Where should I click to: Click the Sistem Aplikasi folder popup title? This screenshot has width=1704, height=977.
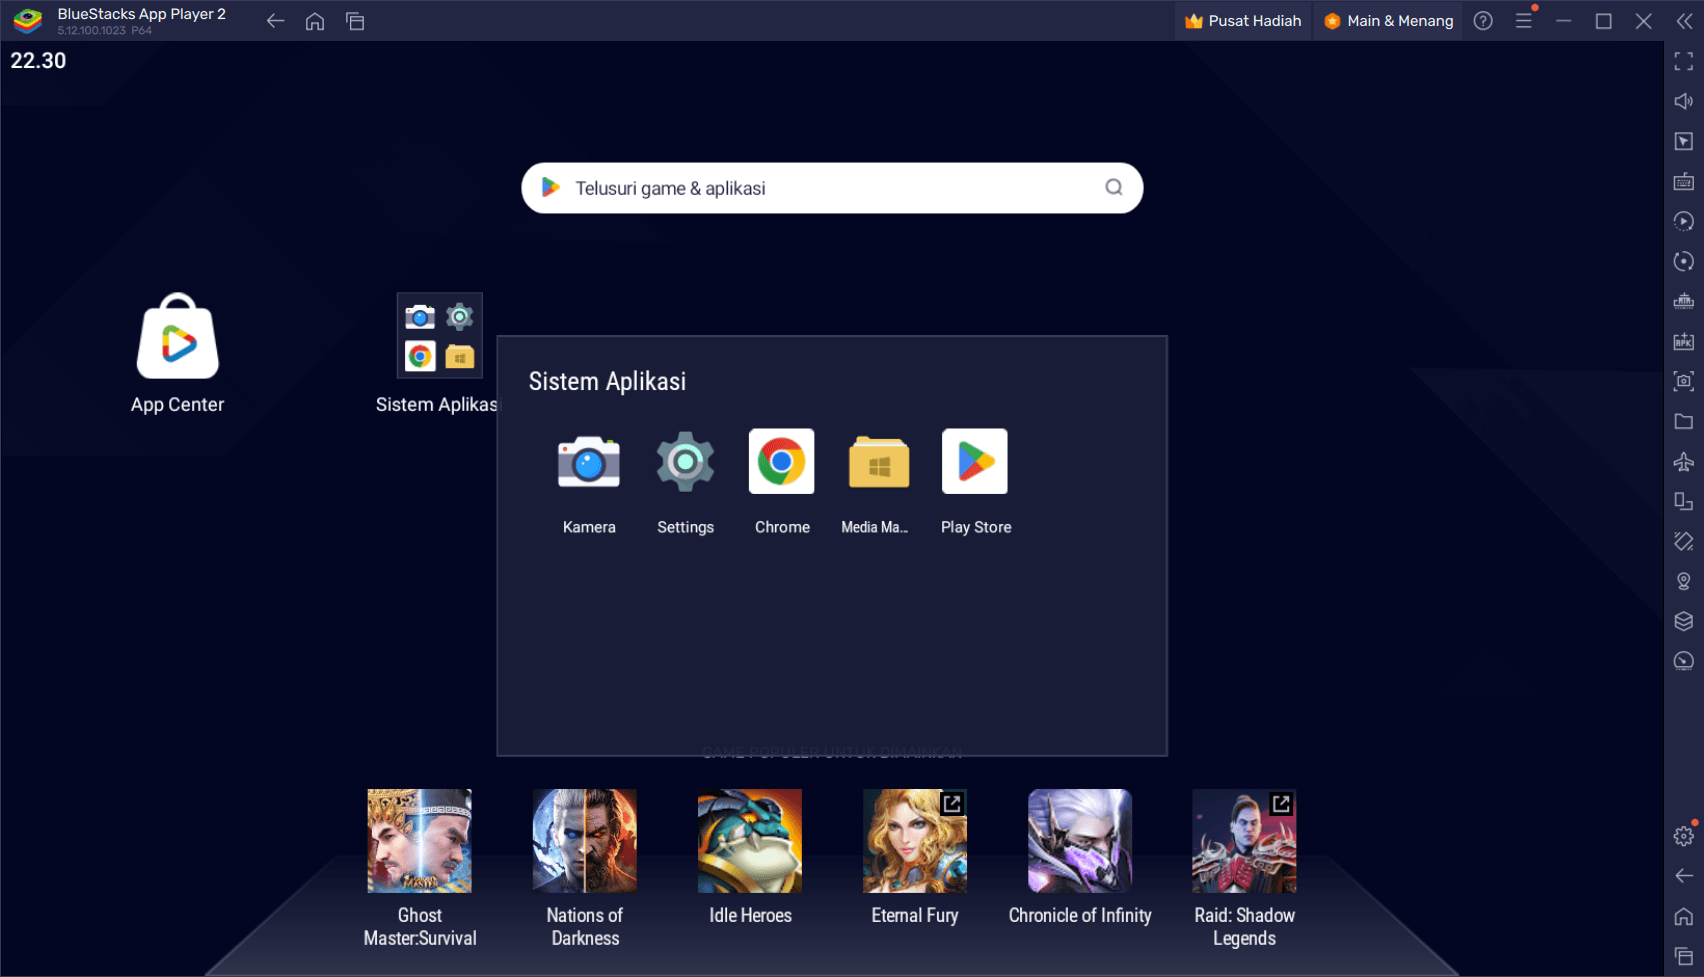click(607, 381)
